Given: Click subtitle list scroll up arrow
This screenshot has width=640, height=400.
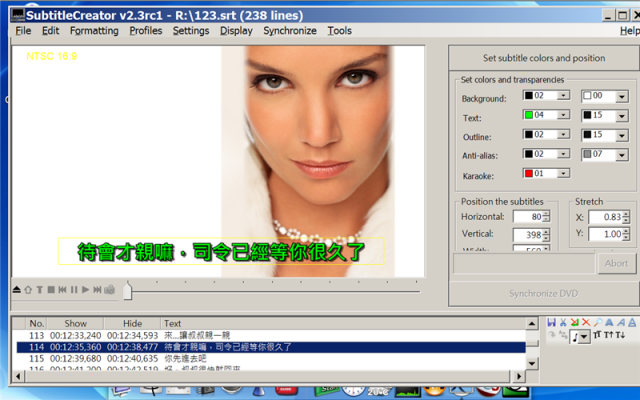Looking at the screenshot, I should (532, 324).
